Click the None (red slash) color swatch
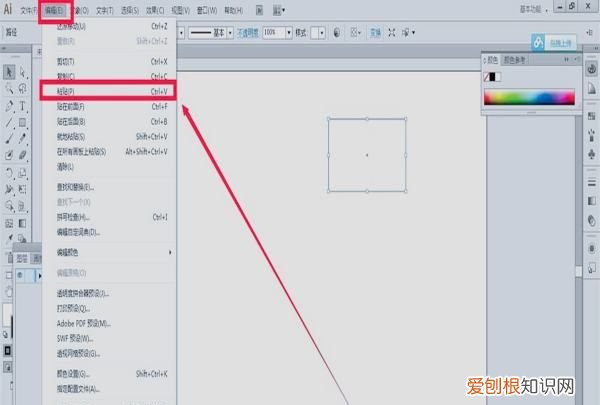This screenshot has height=405, width=600. coord(488,76)
